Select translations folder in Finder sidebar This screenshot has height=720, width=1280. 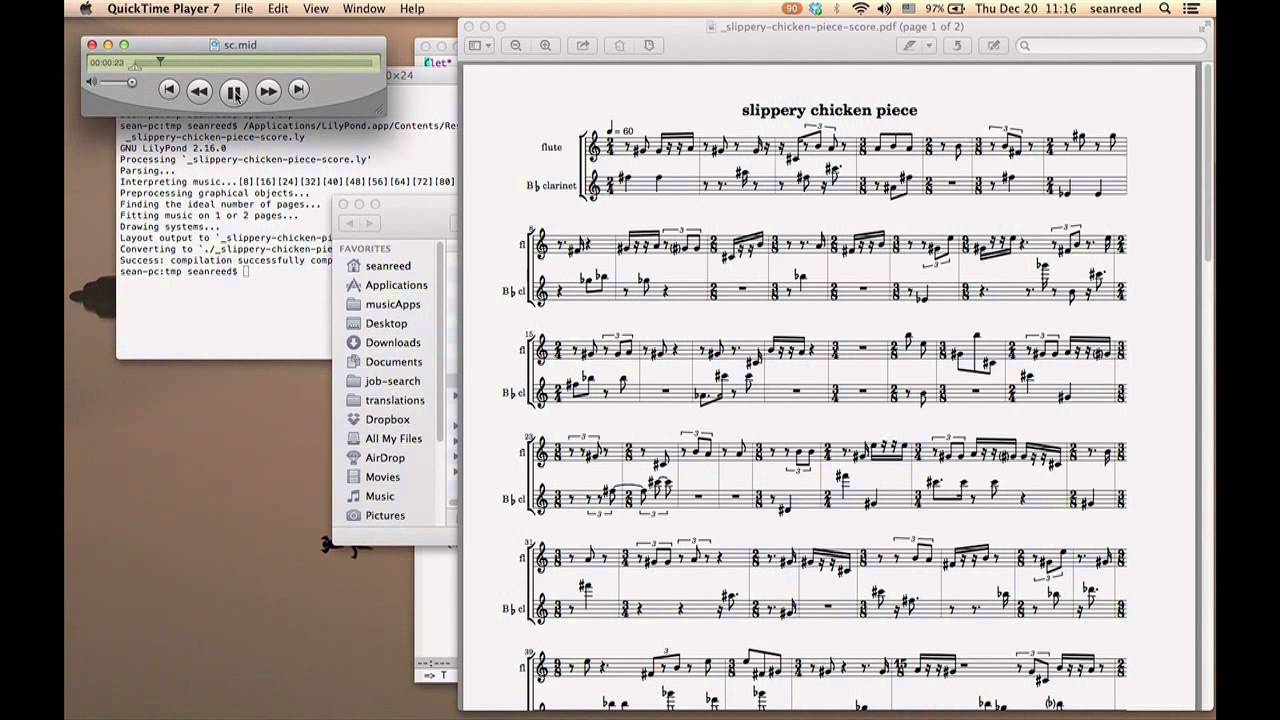pyautogui.click(x=395, y=400)
